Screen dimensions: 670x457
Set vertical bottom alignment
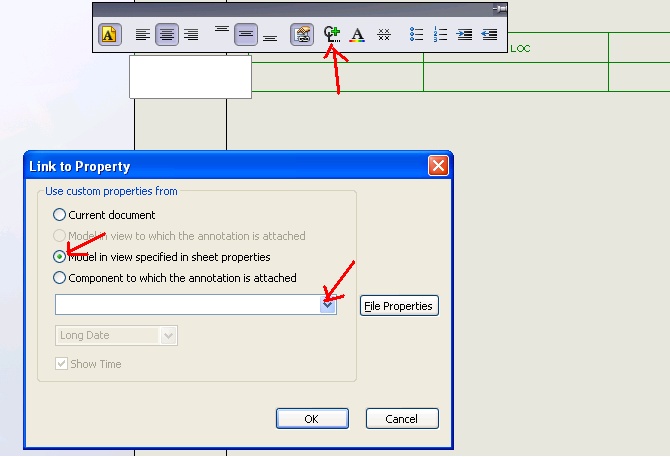click(270, 38)
